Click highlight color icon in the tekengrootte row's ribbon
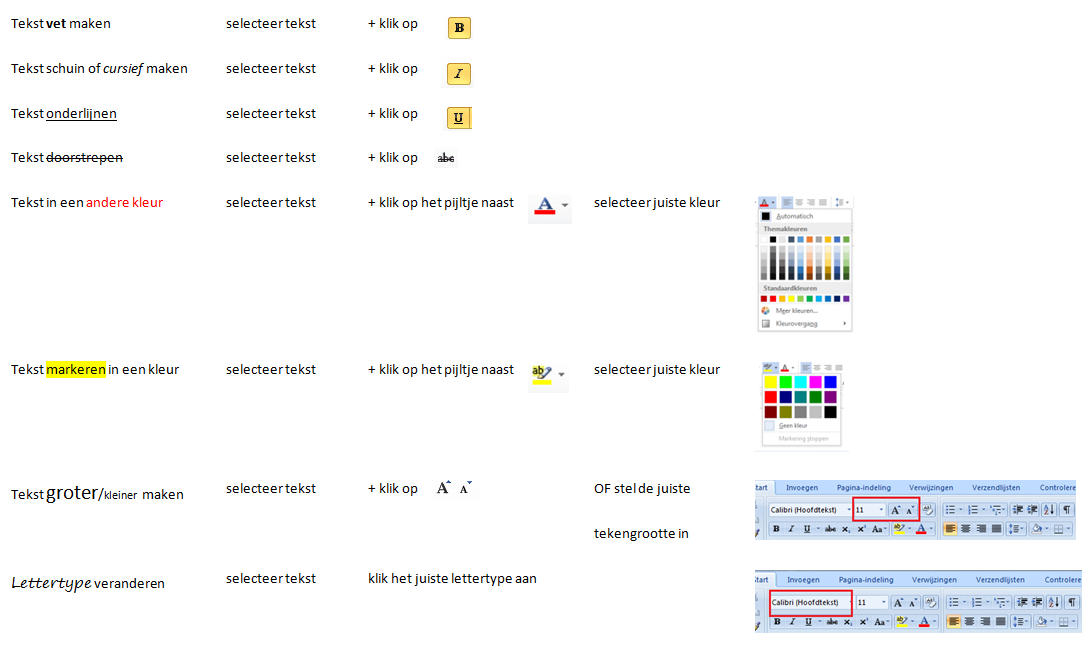 pyautogui.click(x=900, y=529)
